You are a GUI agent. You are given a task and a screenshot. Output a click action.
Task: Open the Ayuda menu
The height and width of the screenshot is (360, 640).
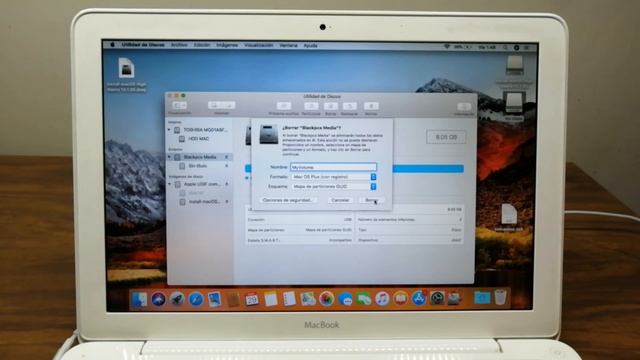pos(311,46)
